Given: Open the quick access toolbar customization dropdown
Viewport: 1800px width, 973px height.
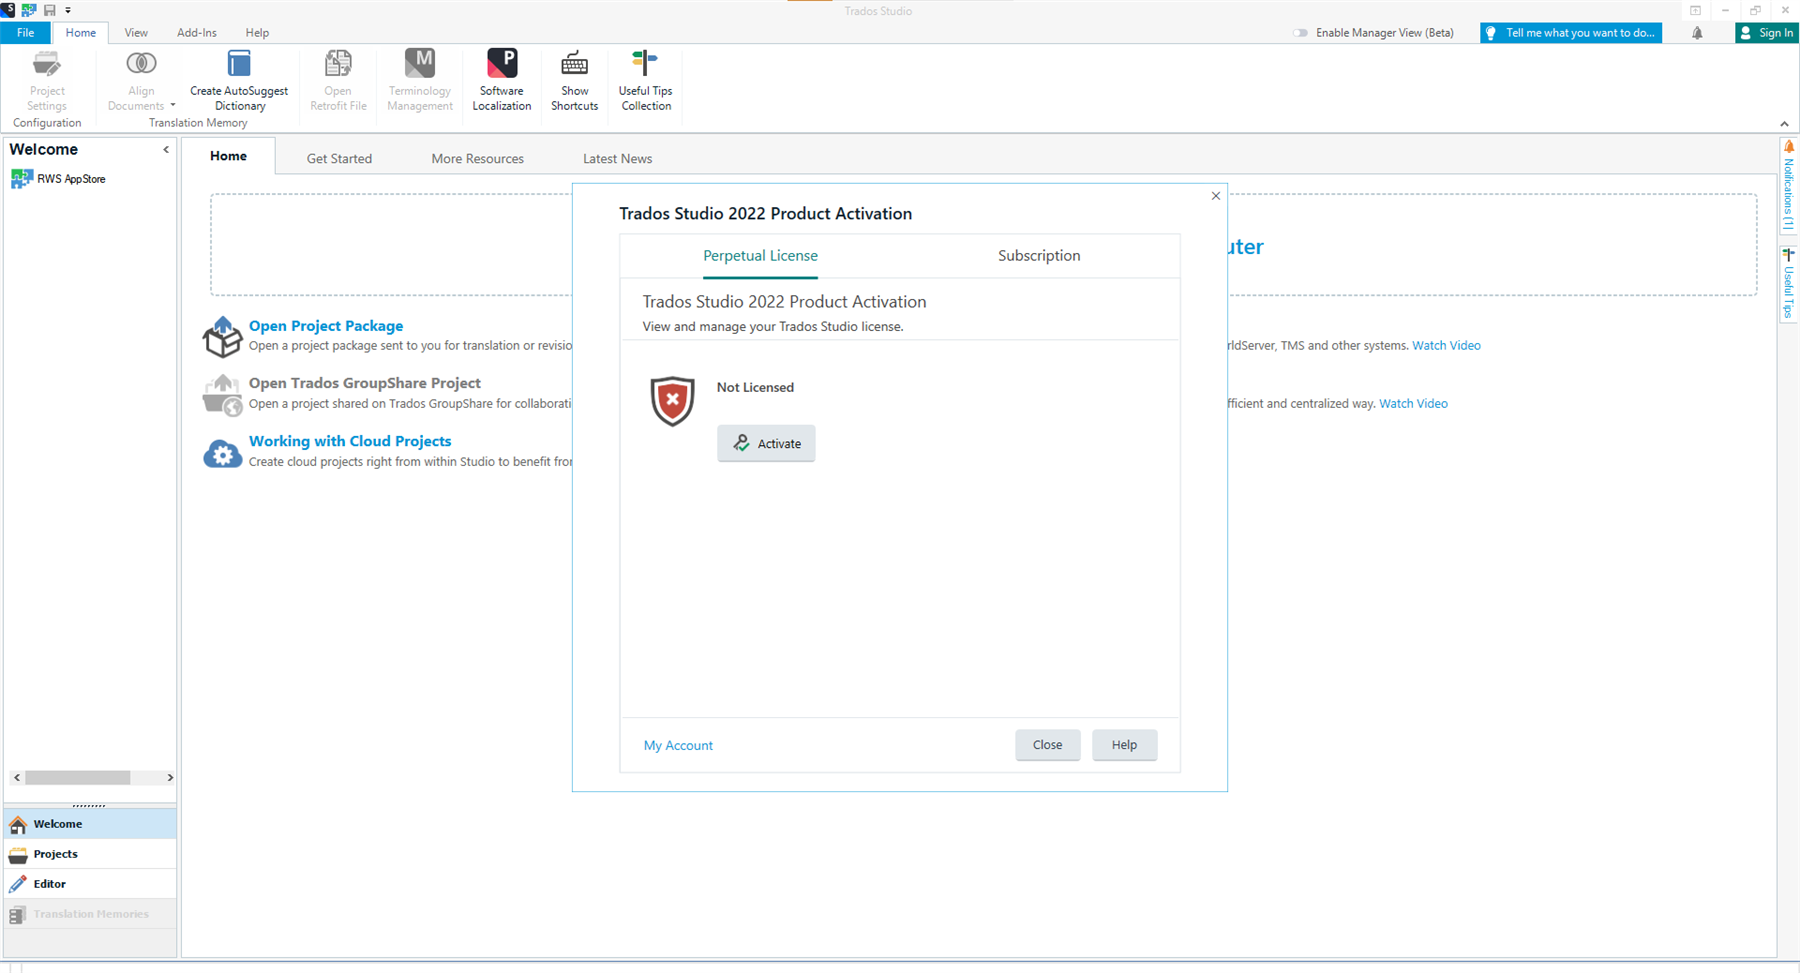Looking at the screenshot, I should [x=68, y=10].
